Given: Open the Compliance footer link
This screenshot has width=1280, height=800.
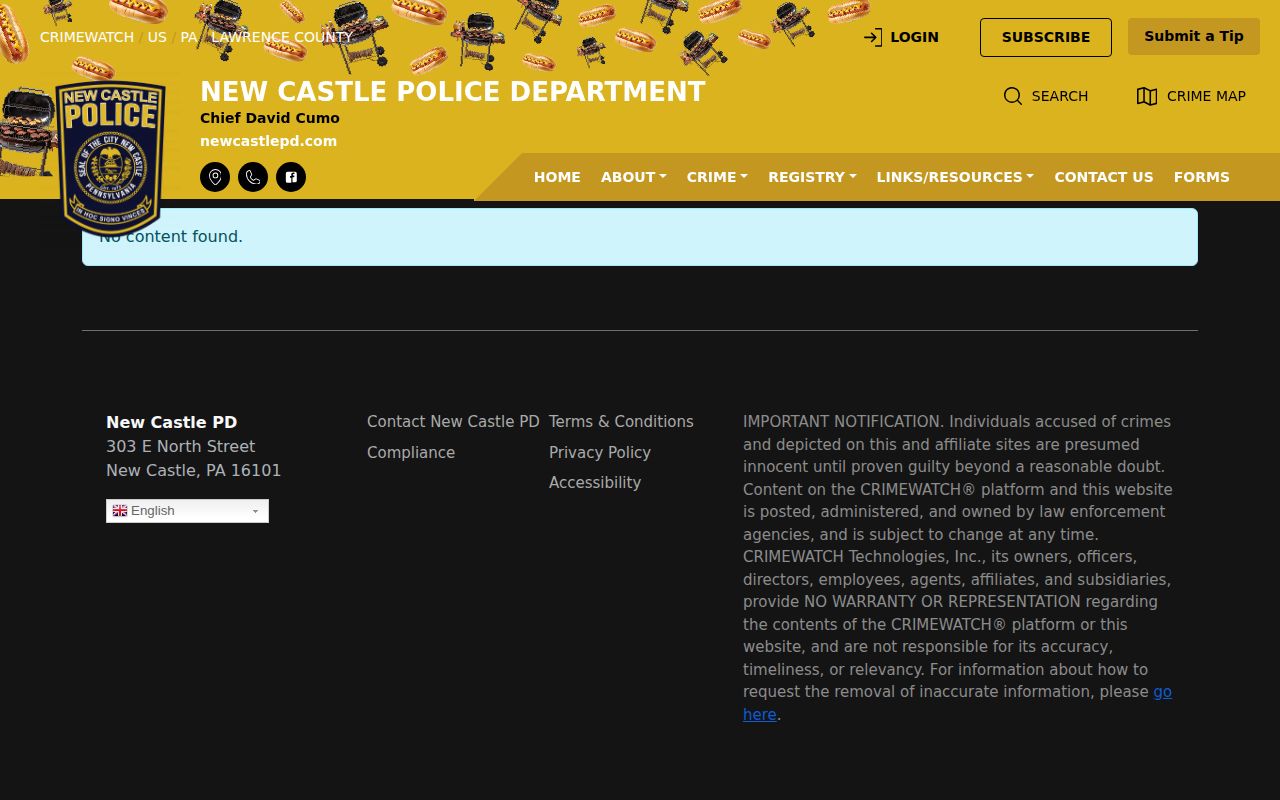Looking at the screenshot, I should click(x=411, y=452).
